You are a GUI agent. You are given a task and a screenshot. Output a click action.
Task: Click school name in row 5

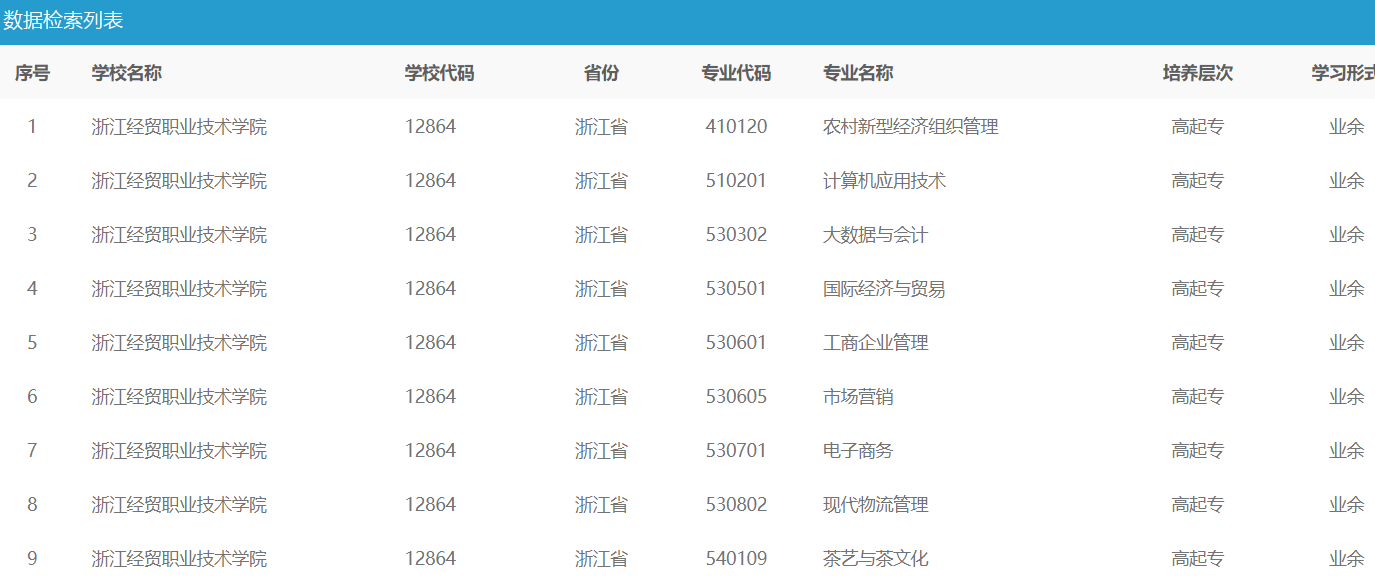tap(179, 343)
